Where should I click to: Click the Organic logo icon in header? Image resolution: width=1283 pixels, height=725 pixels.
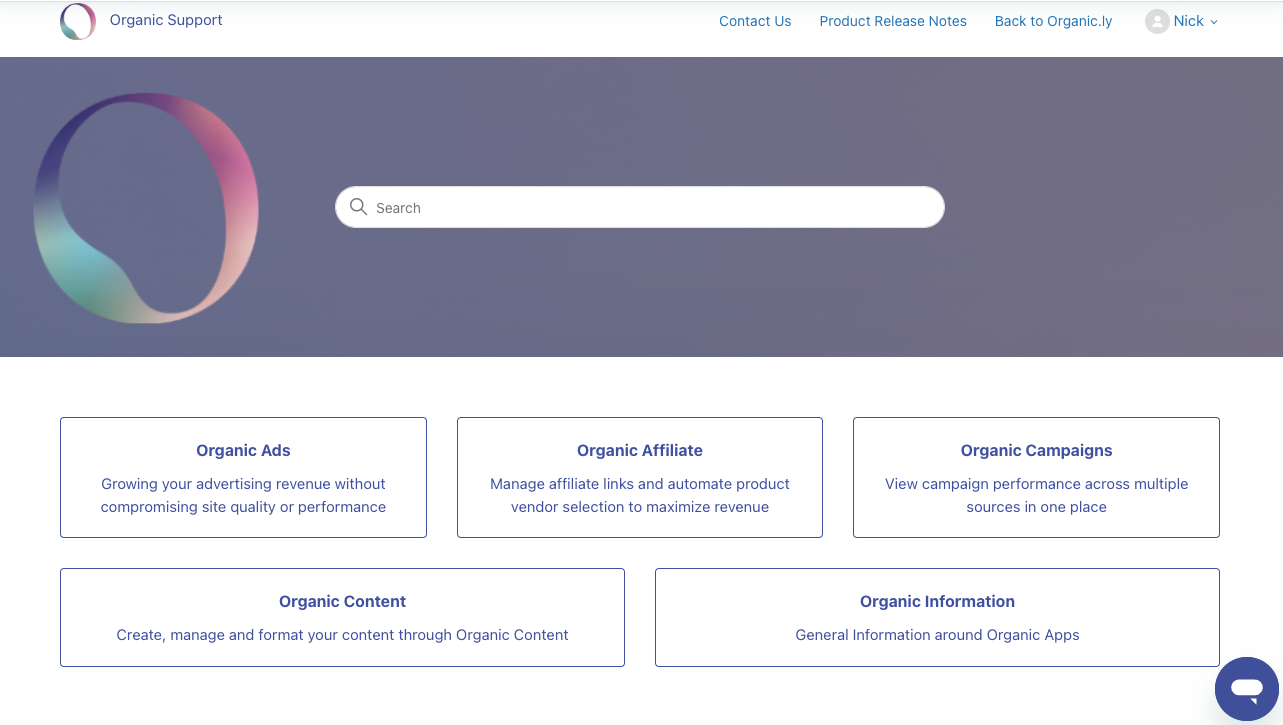78,21
